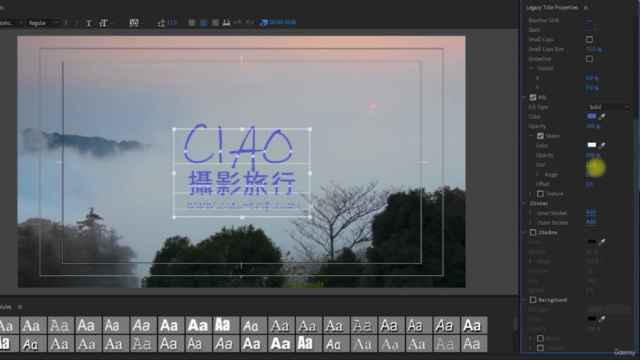Align the title text to the right
Screen dimensions: 640x360
(x=215, y=22)
